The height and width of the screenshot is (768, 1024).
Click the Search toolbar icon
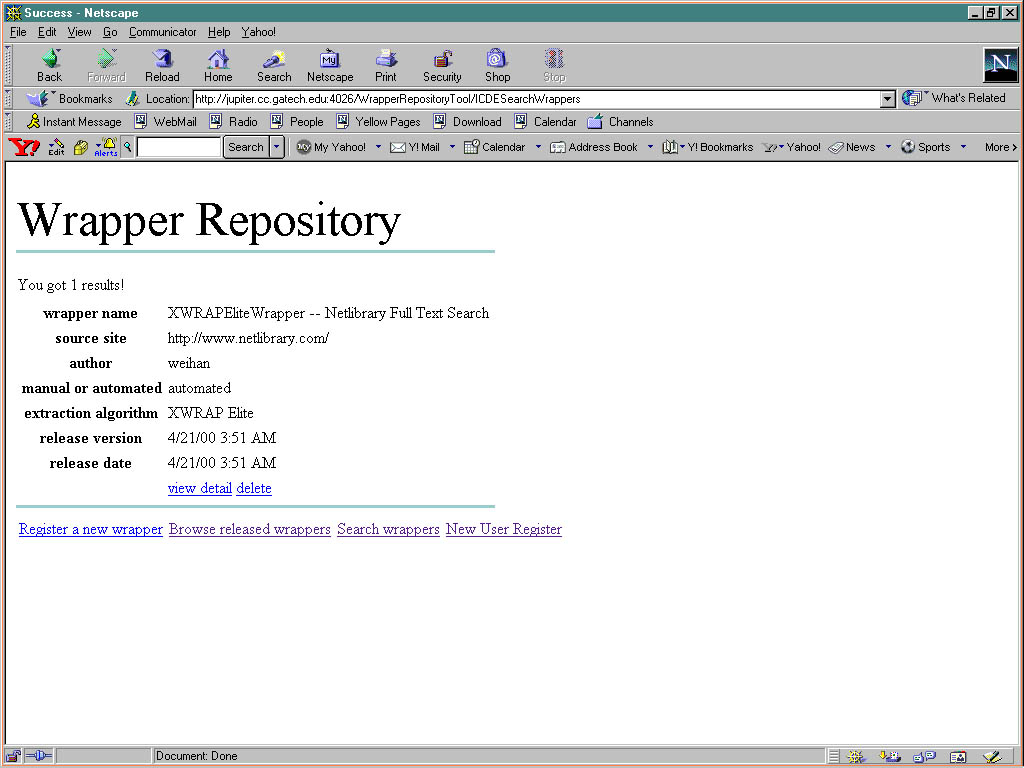pyautogui.click(x=274, y=65)
